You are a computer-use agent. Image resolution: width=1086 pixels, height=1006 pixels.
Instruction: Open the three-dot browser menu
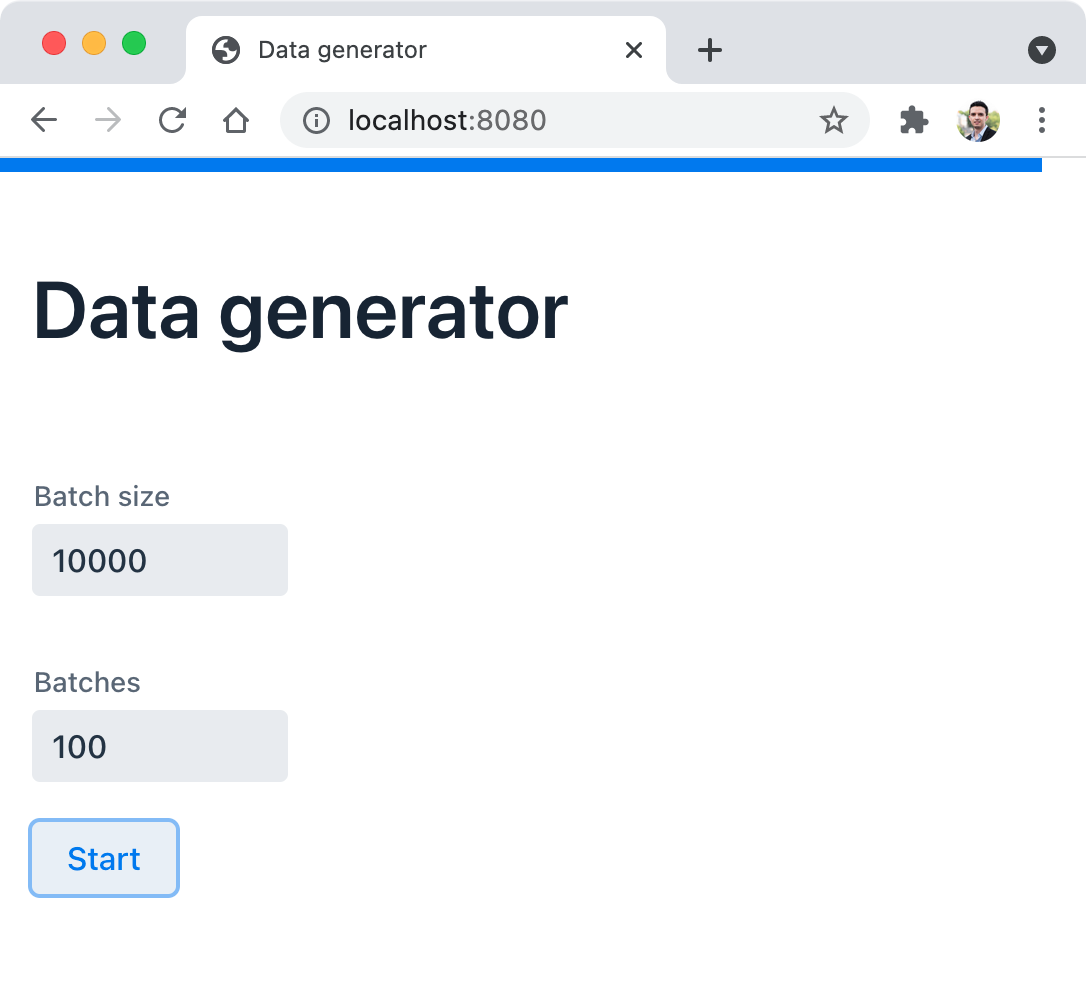[x=1042, y=120]
